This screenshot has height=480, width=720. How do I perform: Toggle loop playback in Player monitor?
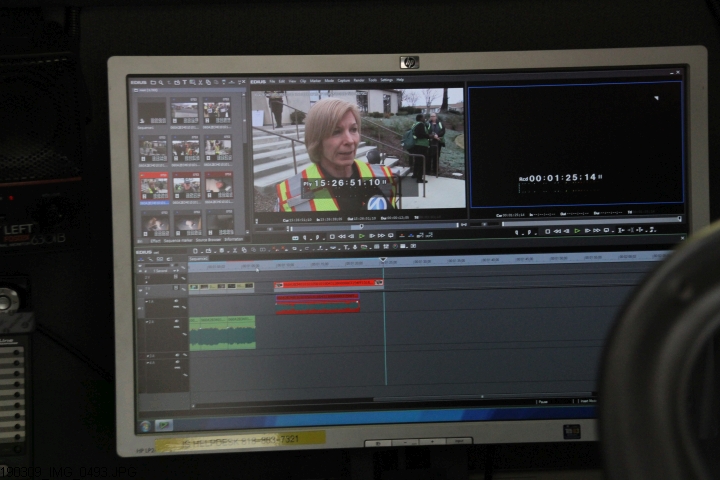point(391,236)
